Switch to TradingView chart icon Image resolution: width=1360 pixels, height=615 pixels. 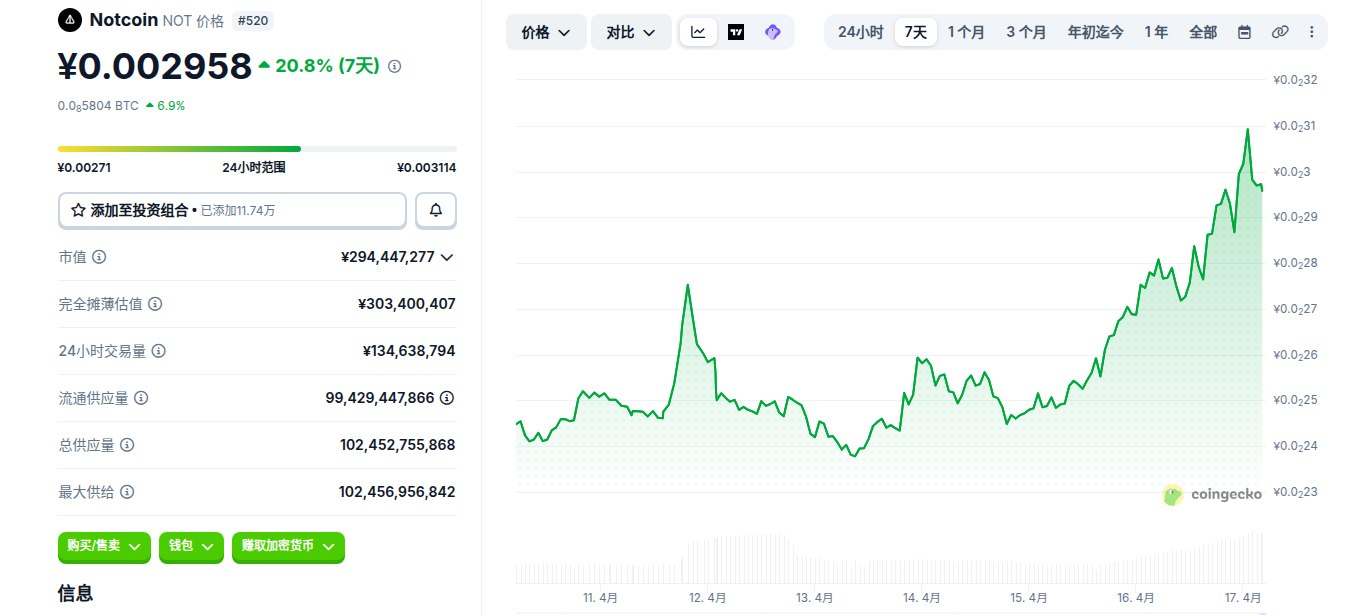[736, 32]
